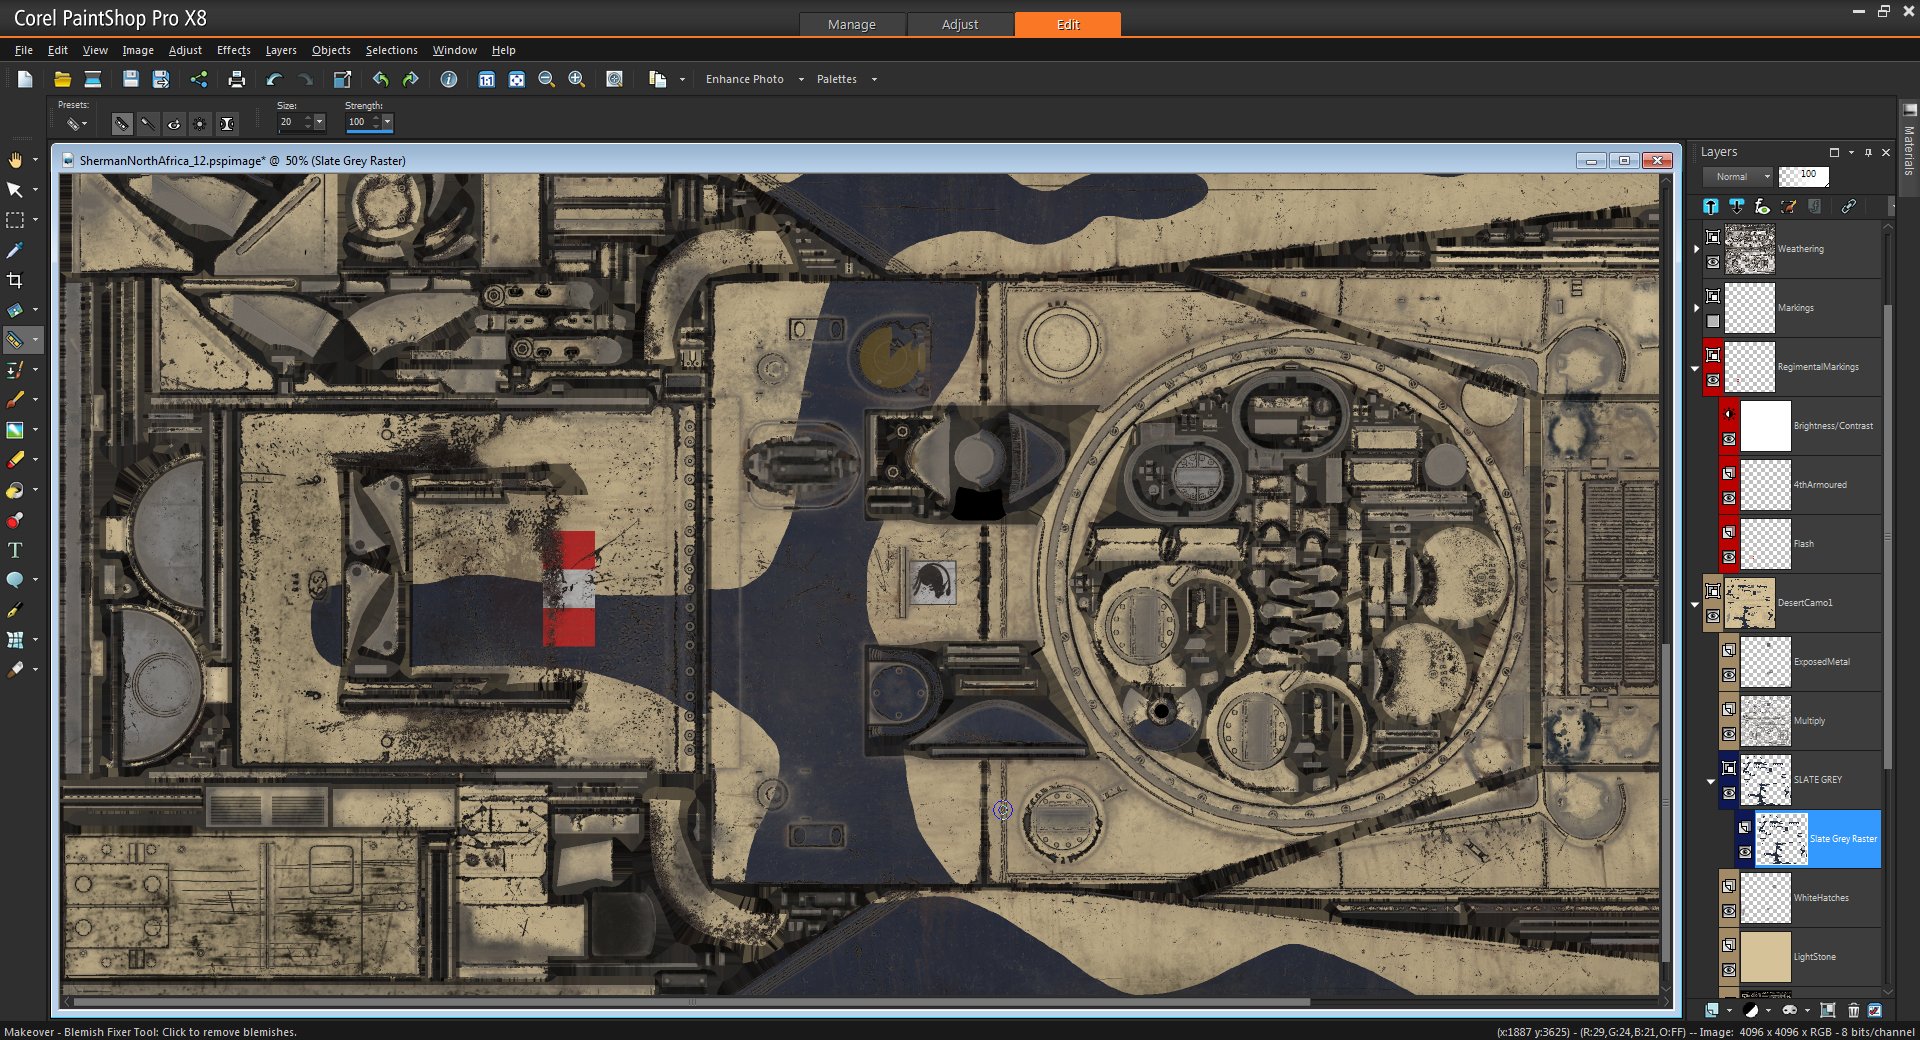Toggle visibility of LightStone layer
The image size is (1920, 1040).
(x=1729, y=970)
